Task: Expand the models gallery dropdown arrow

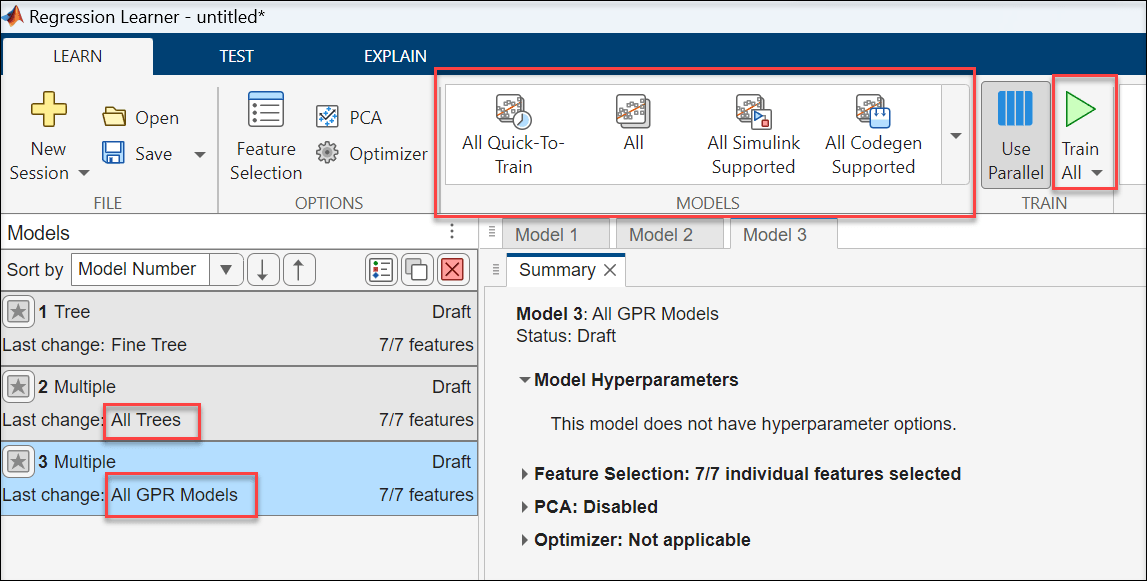Action: (955, 136)
